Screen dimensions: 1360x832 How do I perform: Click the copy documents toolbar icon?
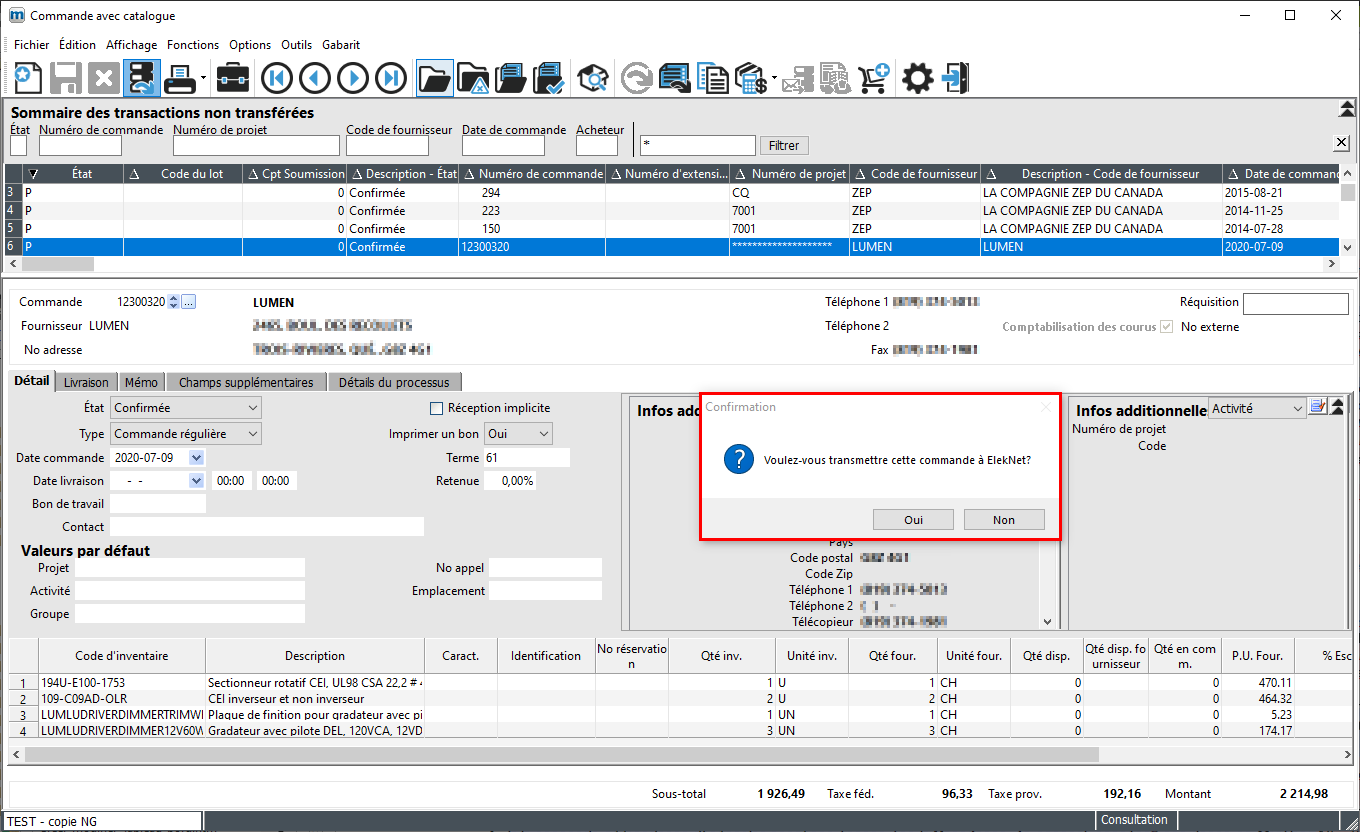pyautogui.click(x=713, y=77)
